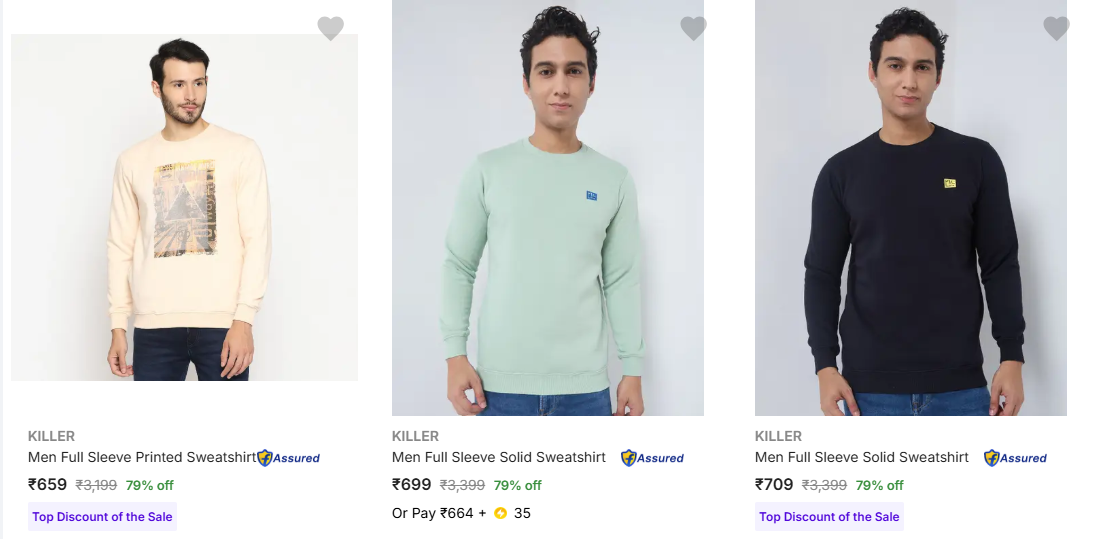The image size is (1100, 539).
Task: Click the ₹659 price
Action: (x=48, y=485)
